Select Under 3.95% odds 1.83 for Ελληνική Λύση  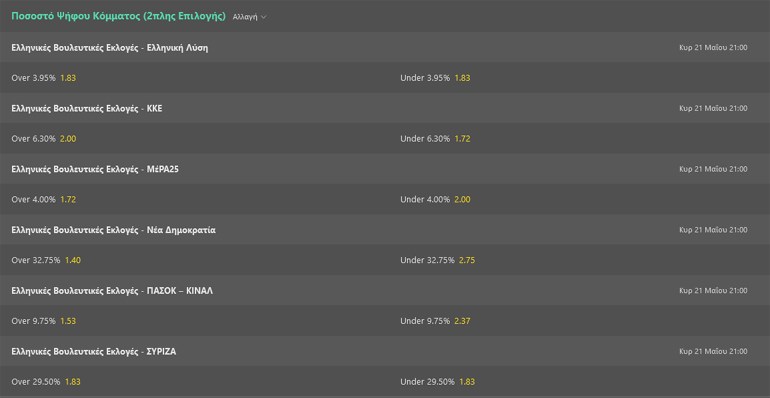(435, 78)
